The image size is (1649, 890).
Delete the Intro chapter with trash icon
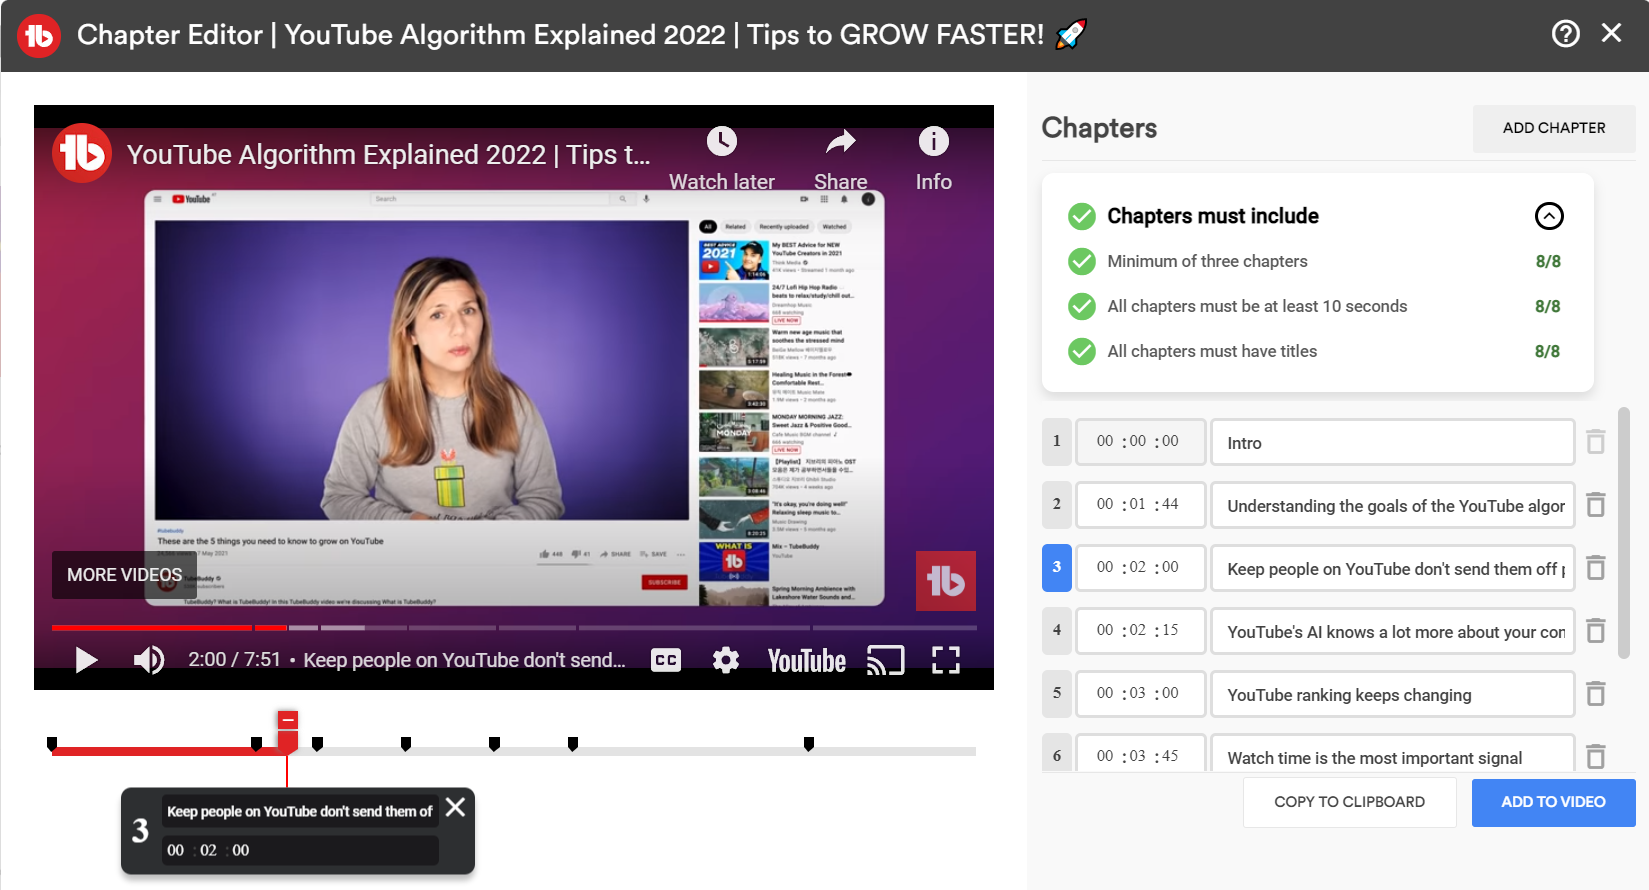click(x=1596, y=442)
